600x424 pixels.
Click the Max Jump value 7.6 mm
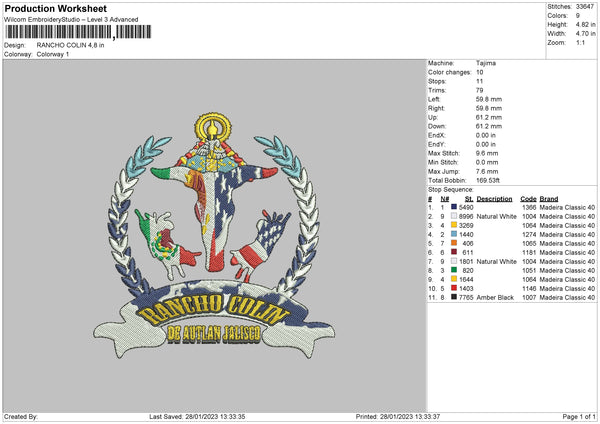point(487,171)
